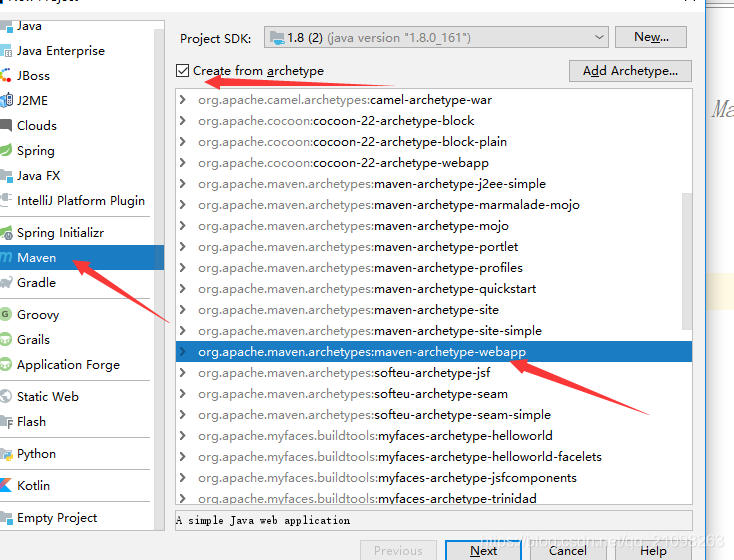Click the Clouds icon
This screenshot has width=734, height=560.
6,125
